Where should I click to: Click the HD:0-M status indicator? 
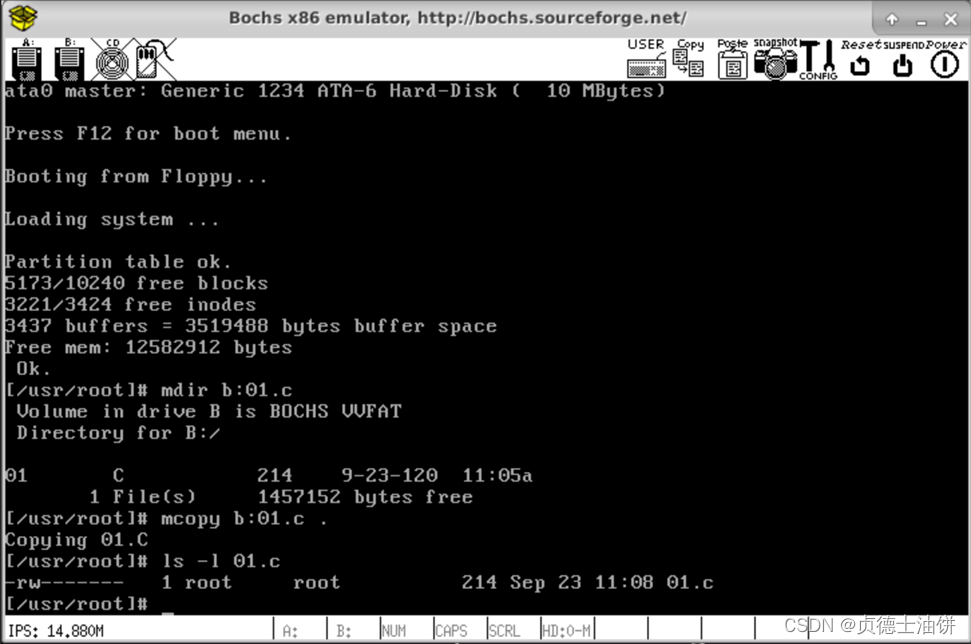567,631
